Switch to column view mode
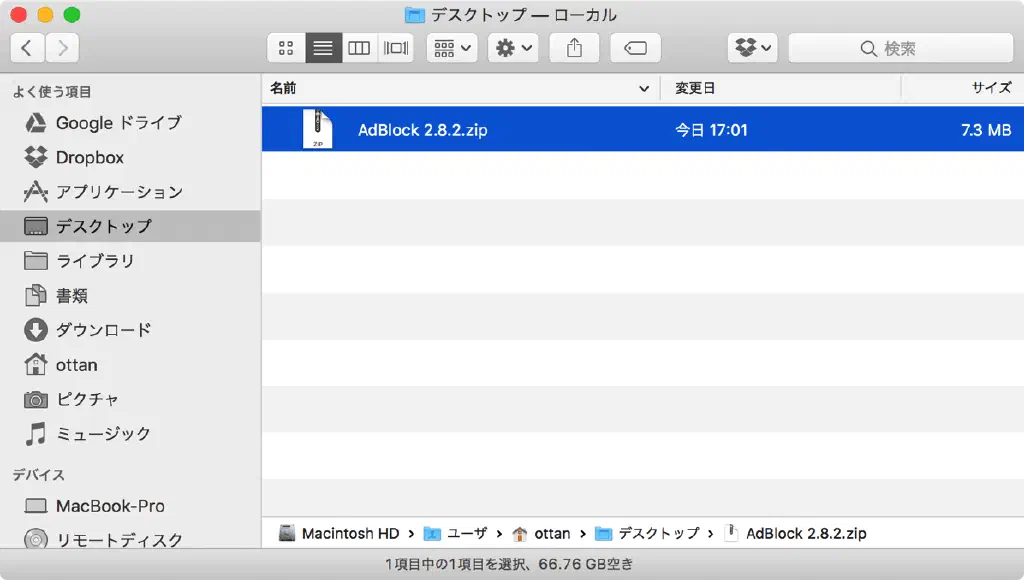Image resolution: width=1024 pixels, height=580 pixels. [x=359, y=48]
